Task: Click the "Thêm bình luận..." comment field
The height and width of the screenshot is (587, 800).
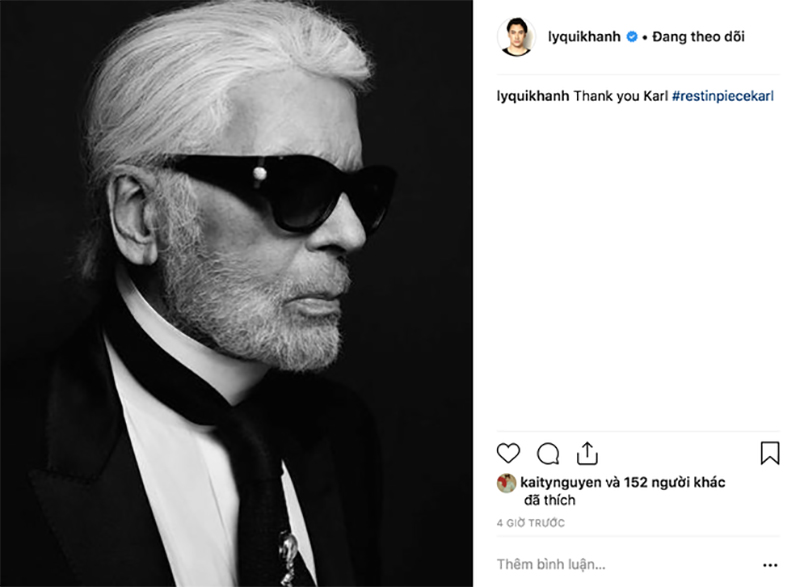Action: pos(540,565)
